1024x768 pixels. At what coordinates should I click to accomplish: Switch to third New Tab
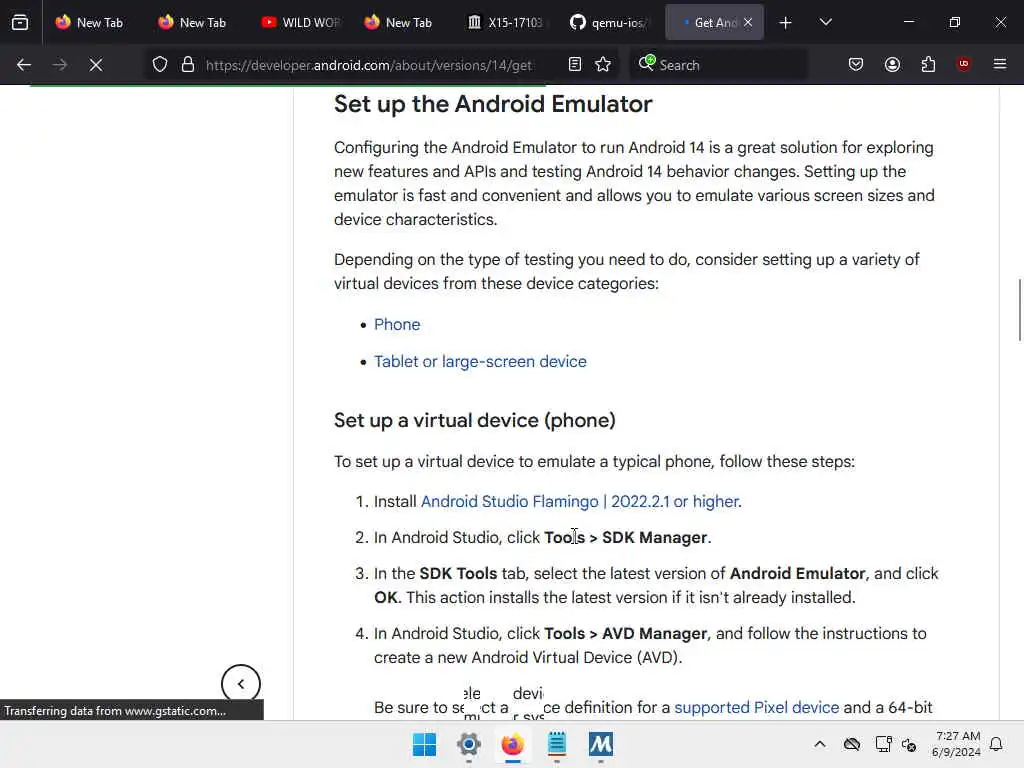tap(399, 23)
